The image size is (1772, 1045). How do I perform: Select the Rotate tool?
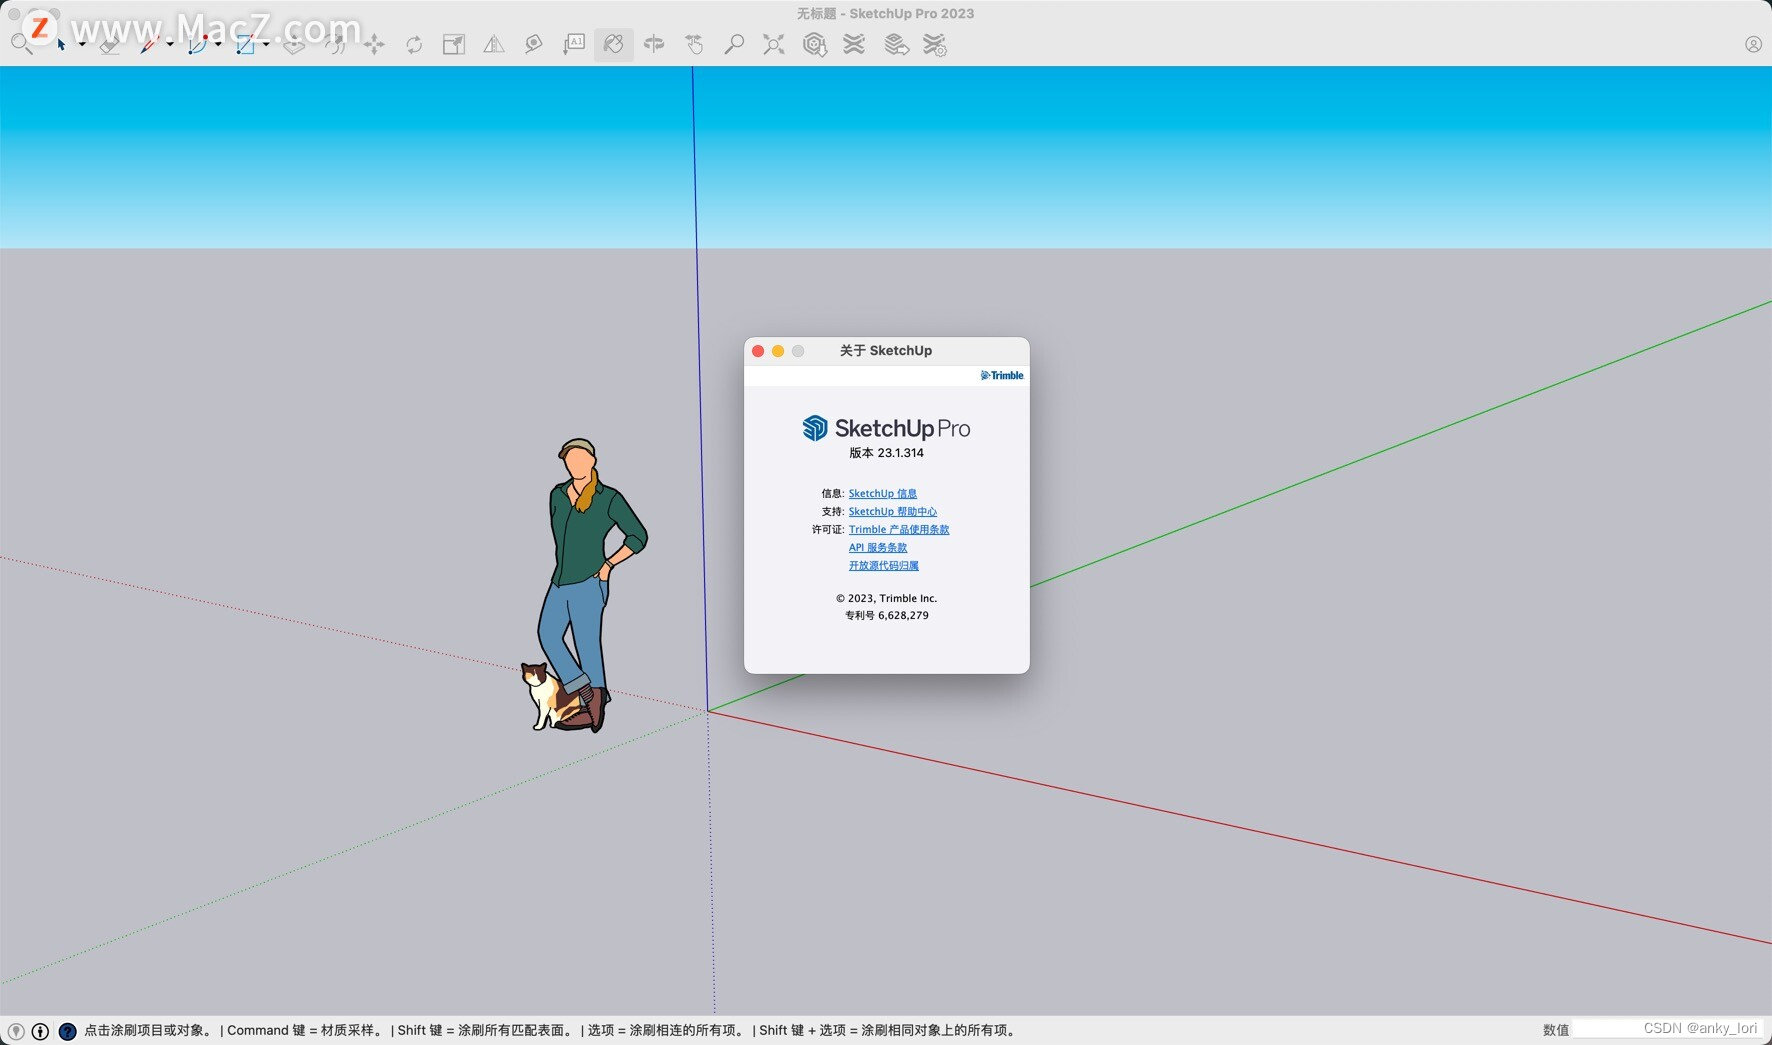[x=413, y=44]
